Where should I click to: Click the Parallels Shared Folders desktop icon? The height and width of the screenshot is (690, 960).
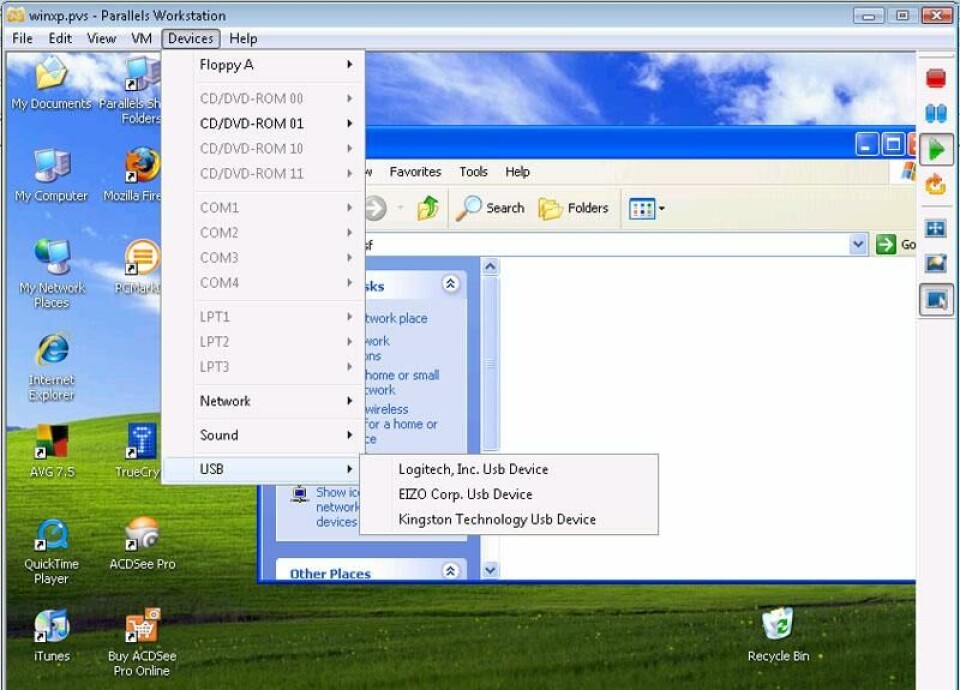pyautogui.click(x=132, y=89)
